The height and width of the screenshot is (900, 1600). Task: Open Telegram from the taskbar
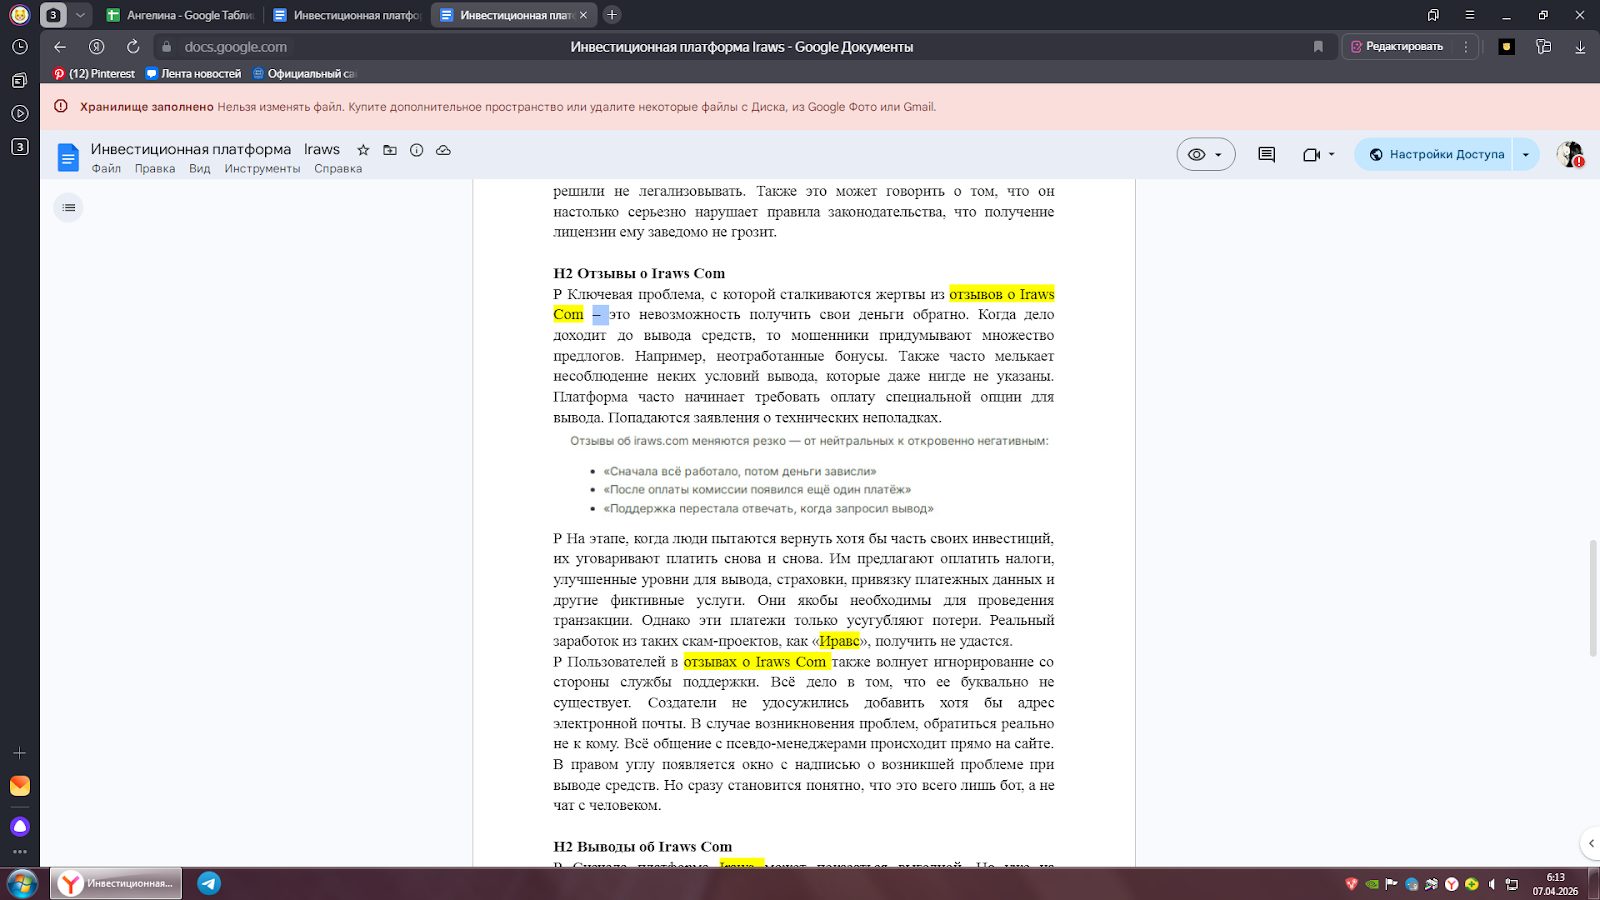tap(209, 883)
